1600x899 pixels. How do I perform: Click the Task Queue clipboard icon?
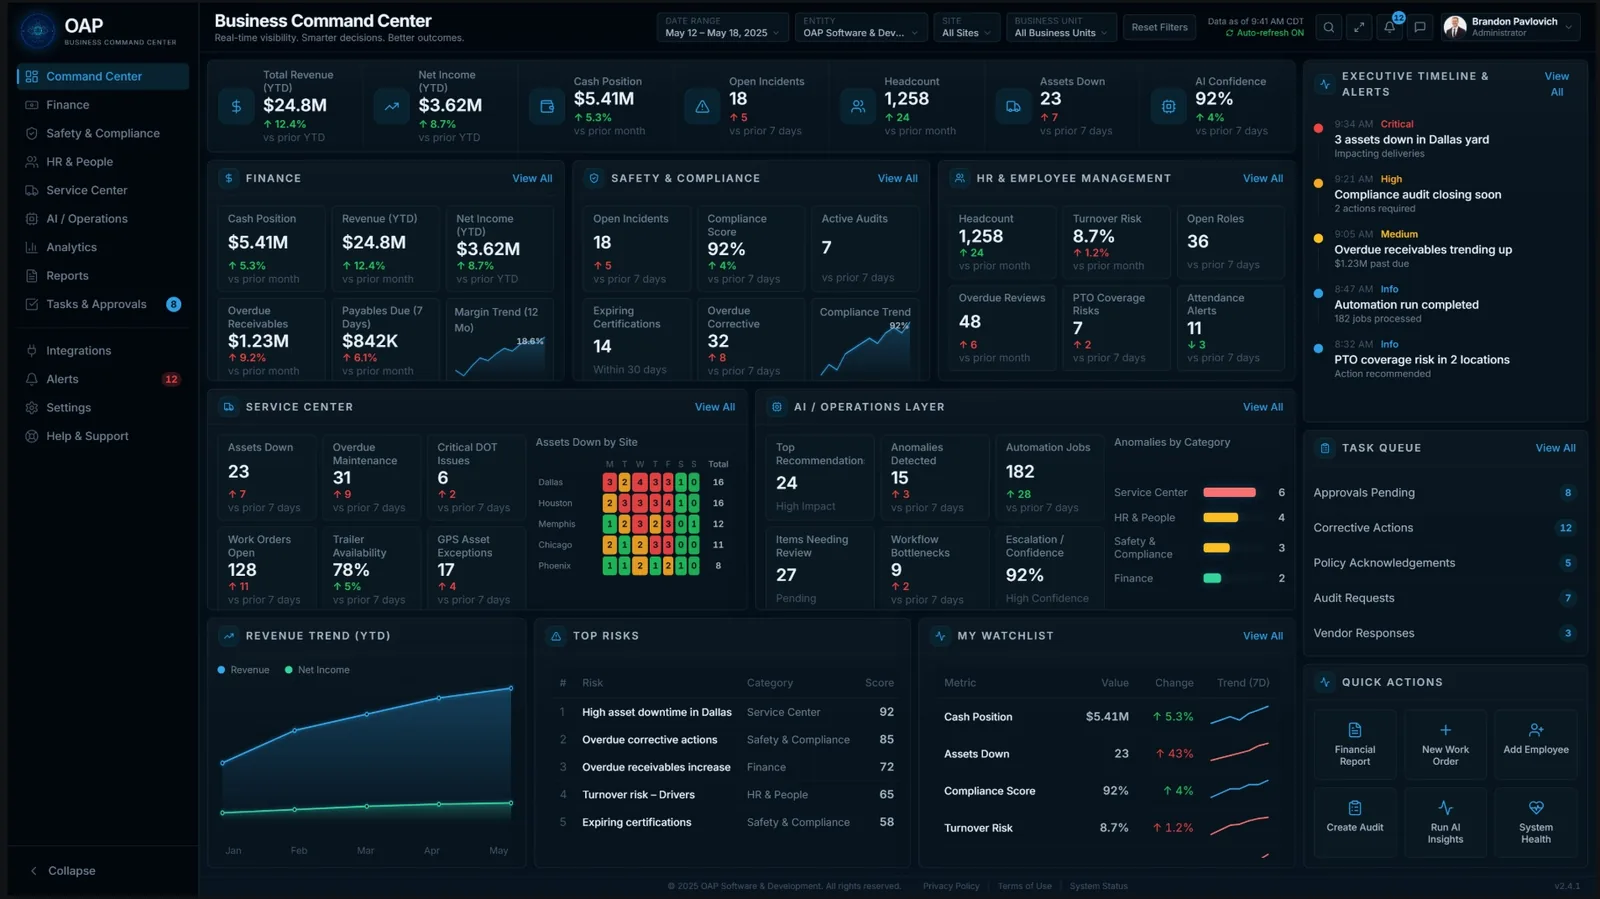click(x=1325, y=448)
